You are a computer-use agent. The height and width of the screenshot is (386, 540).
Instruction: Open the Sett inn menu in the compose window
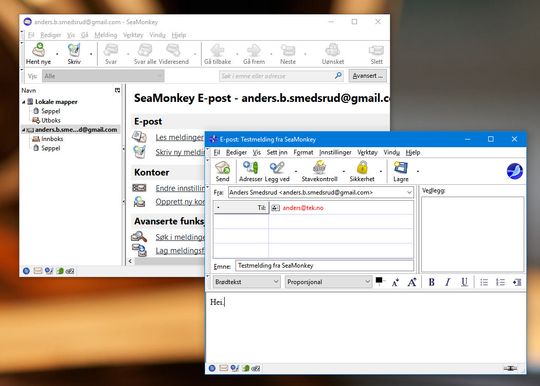(x=277, y=152)
